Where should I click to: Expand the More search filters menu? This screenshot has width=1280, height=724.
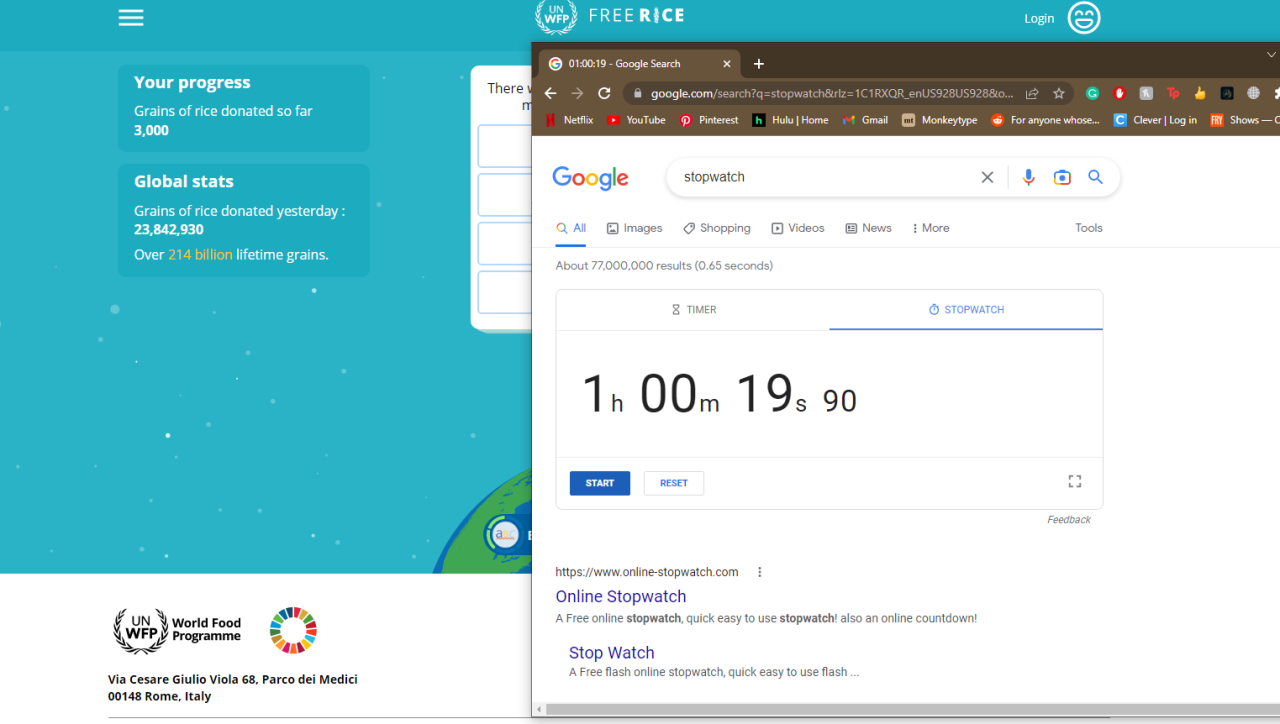pyautogui.click(x=931, y=228)
